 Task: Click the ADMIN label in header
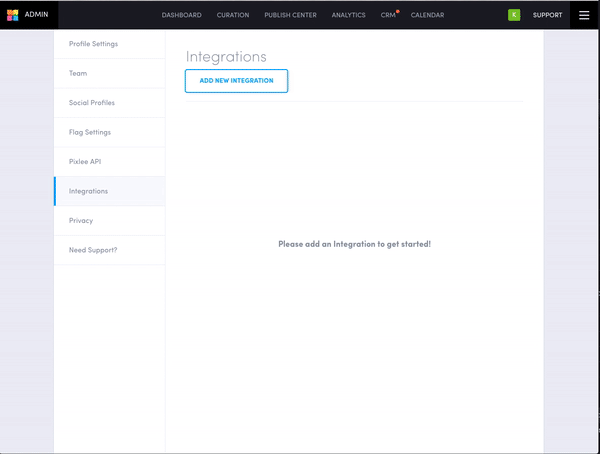36,15
